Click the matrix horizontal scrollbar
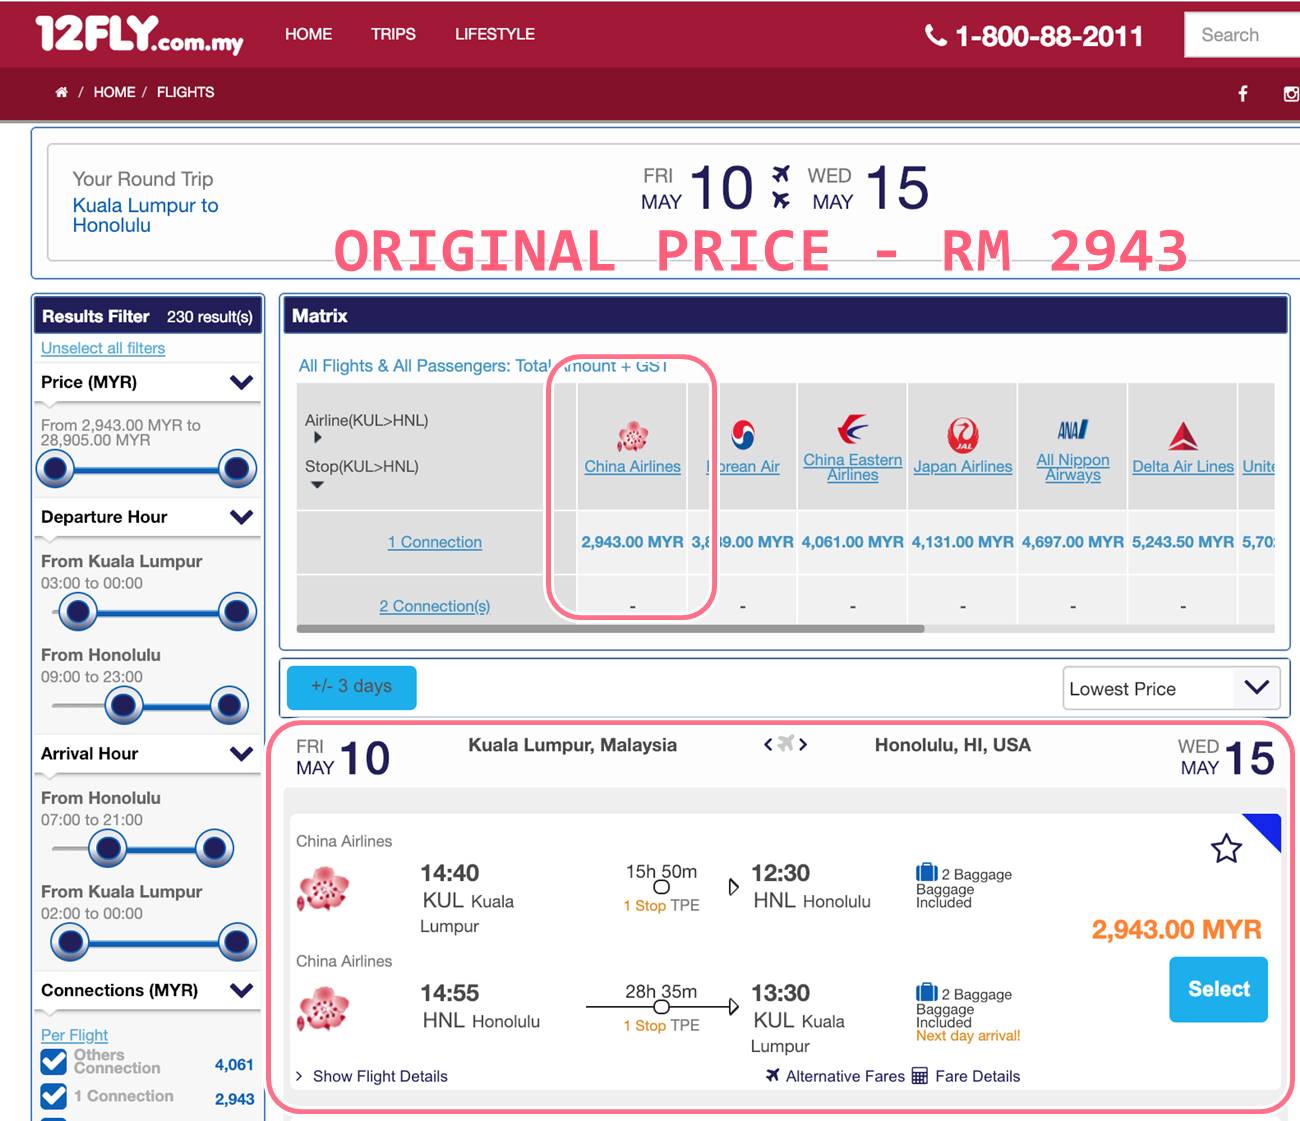This screenshot has height=1121, width=1300. (610, 629)
